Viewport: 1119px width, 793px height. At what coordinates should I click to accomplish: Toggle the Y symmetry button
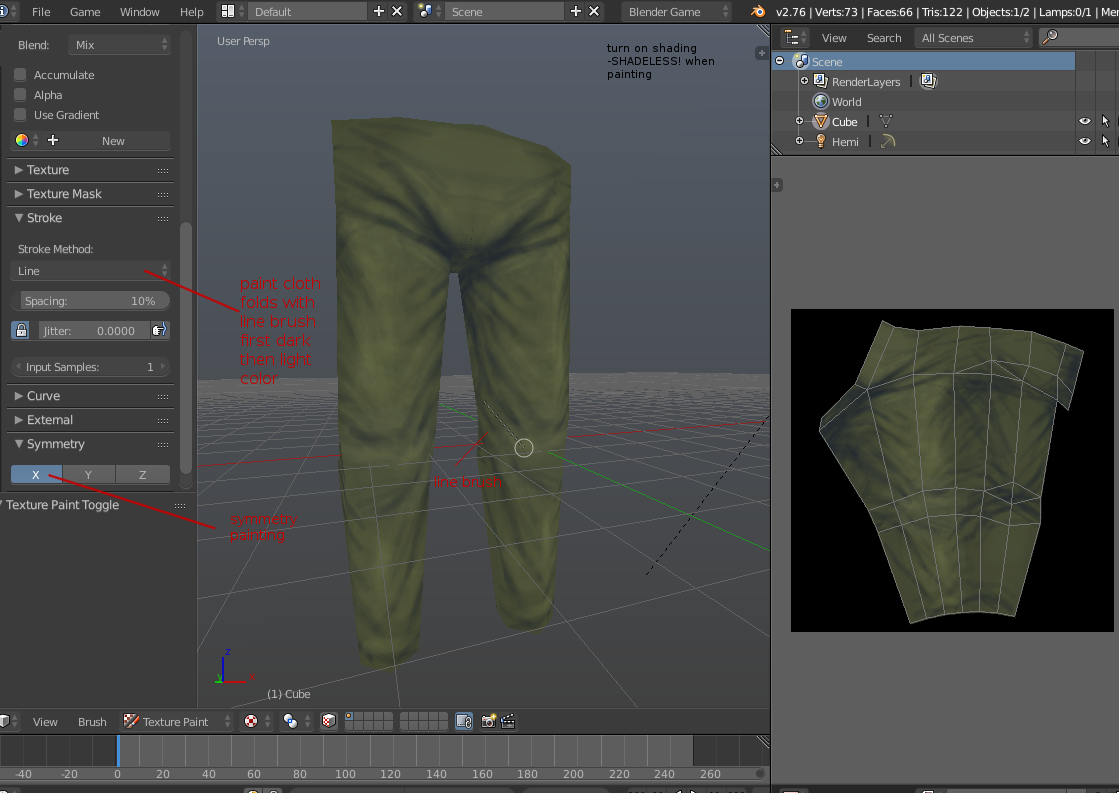coord(88,475)
